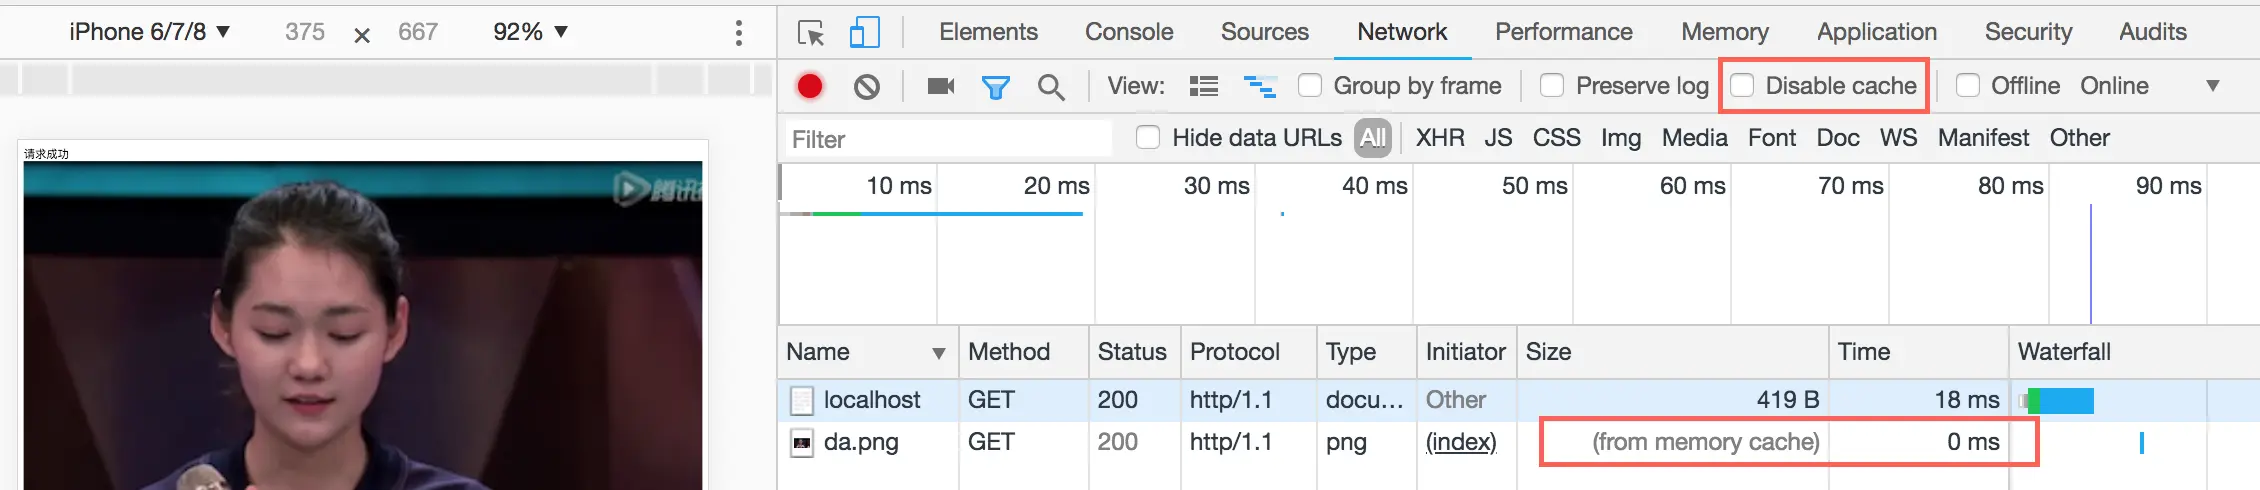Open the iPhone 6/7/8 device dropdown
Viewport: 2260px width, 490px height.
click(x=150, y=32)
